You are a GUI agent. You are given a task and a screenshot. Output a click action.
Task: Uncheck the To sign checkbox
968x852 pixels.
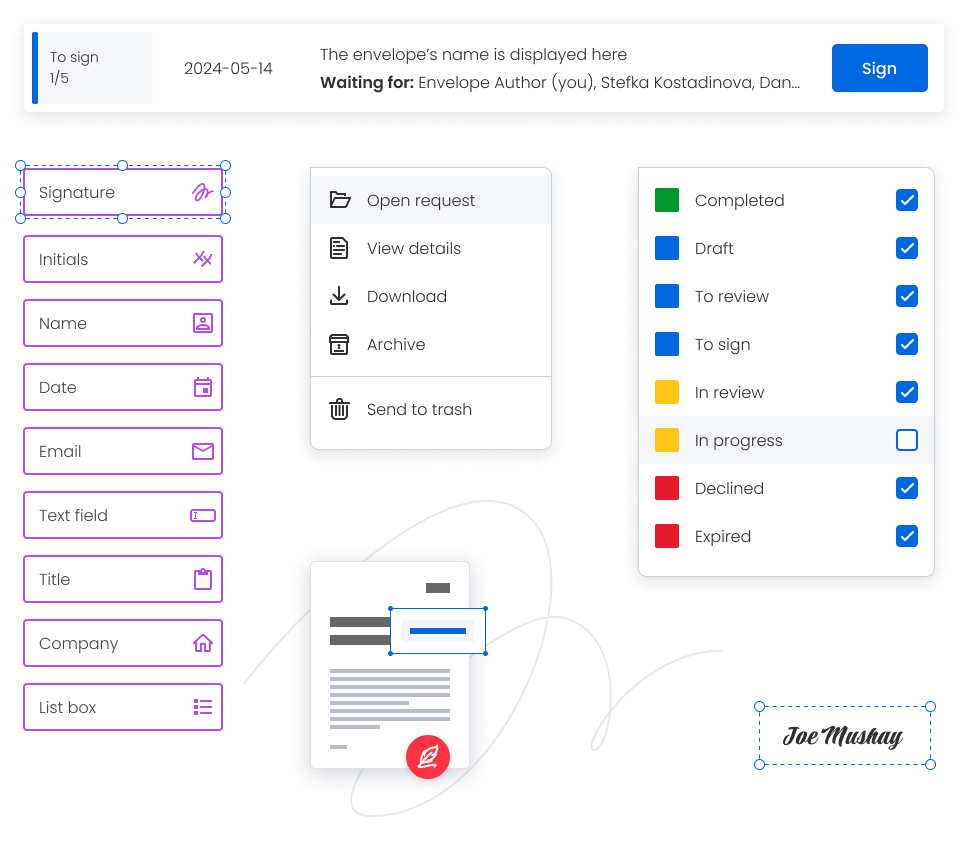point(906,344)
